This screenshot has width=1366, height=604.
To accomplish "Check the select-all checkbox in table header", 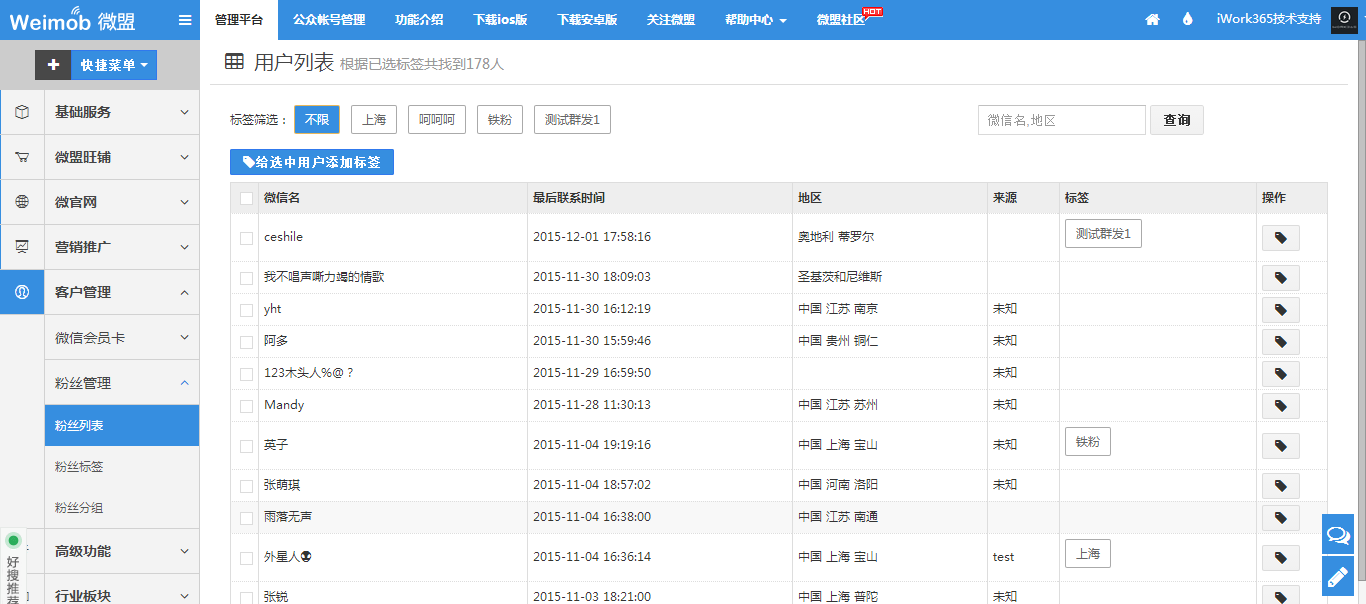I will tap(247, 198).
